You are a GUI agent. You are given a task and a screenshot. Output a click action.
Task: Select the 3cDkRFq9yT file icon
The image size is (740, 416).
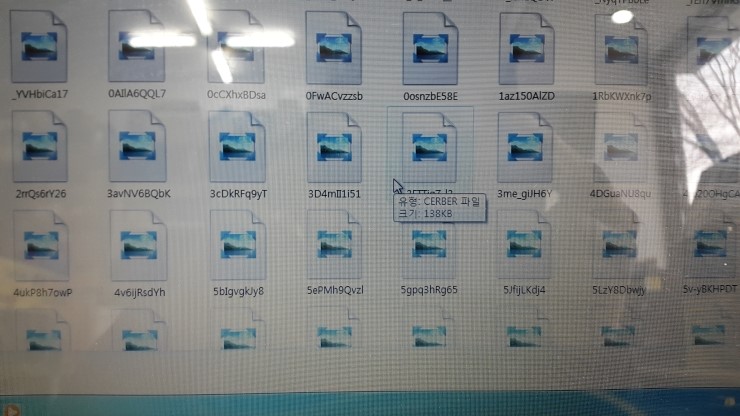237,147
